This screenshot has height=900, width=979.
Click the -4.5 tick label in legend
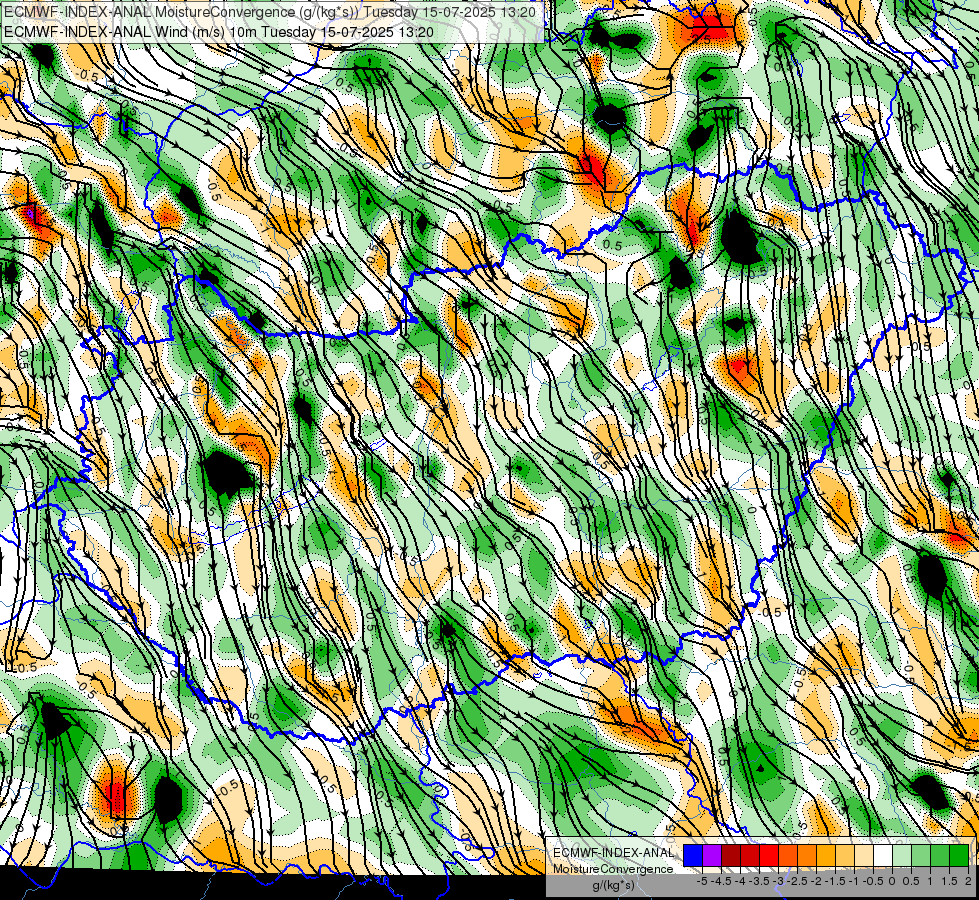tap(721, 881)
